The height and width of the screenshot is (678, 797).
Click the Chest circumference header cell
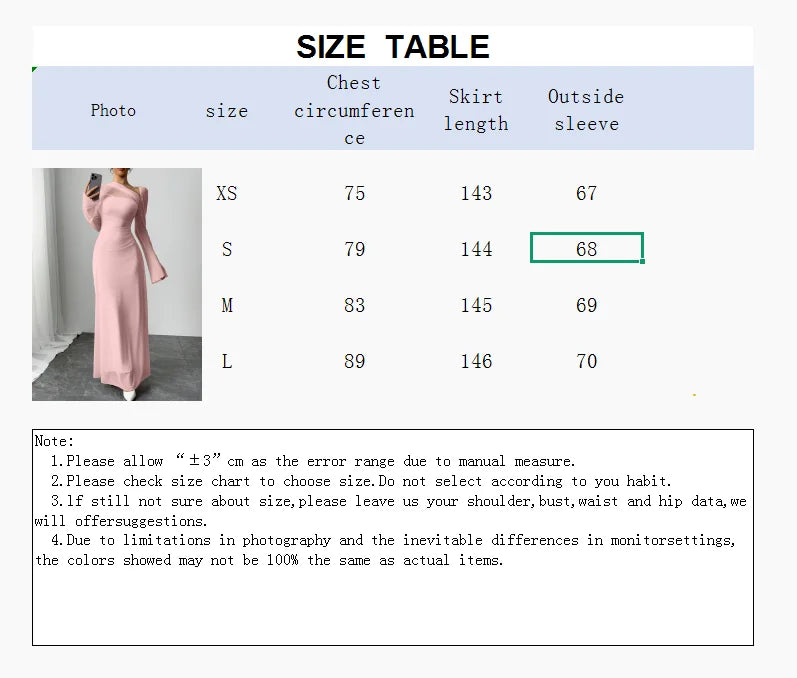(354, 110)
